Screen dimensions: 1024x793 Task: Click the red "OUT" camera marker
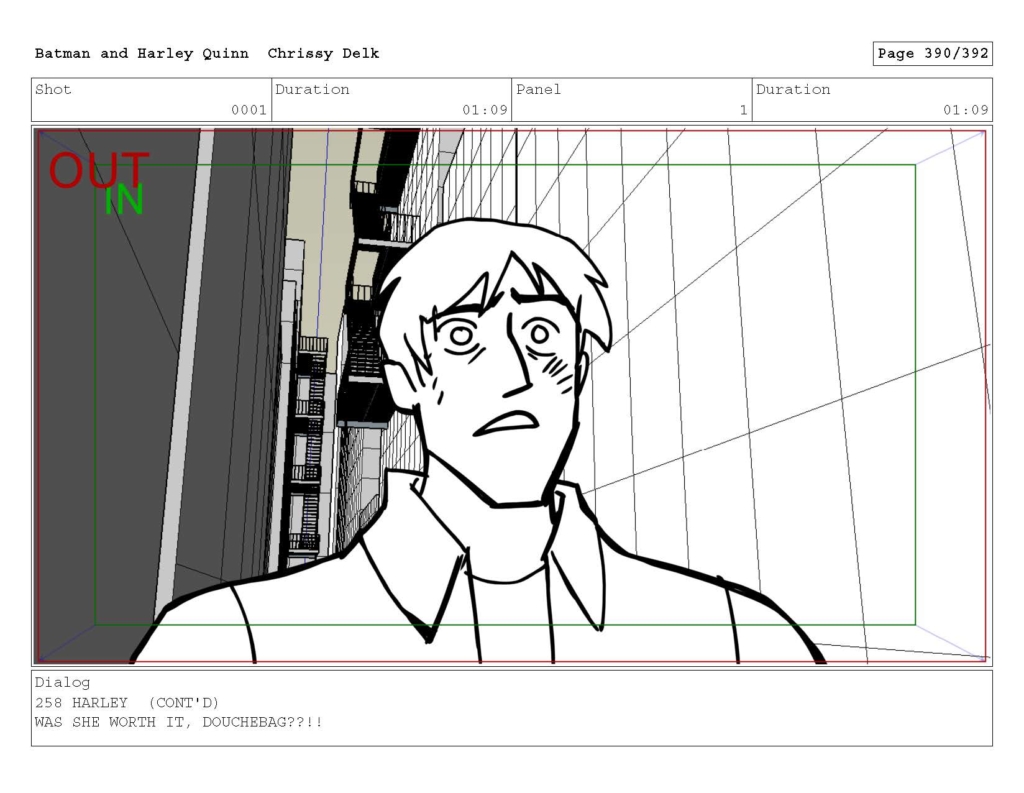pyautogui.click(x=99, y=170)
